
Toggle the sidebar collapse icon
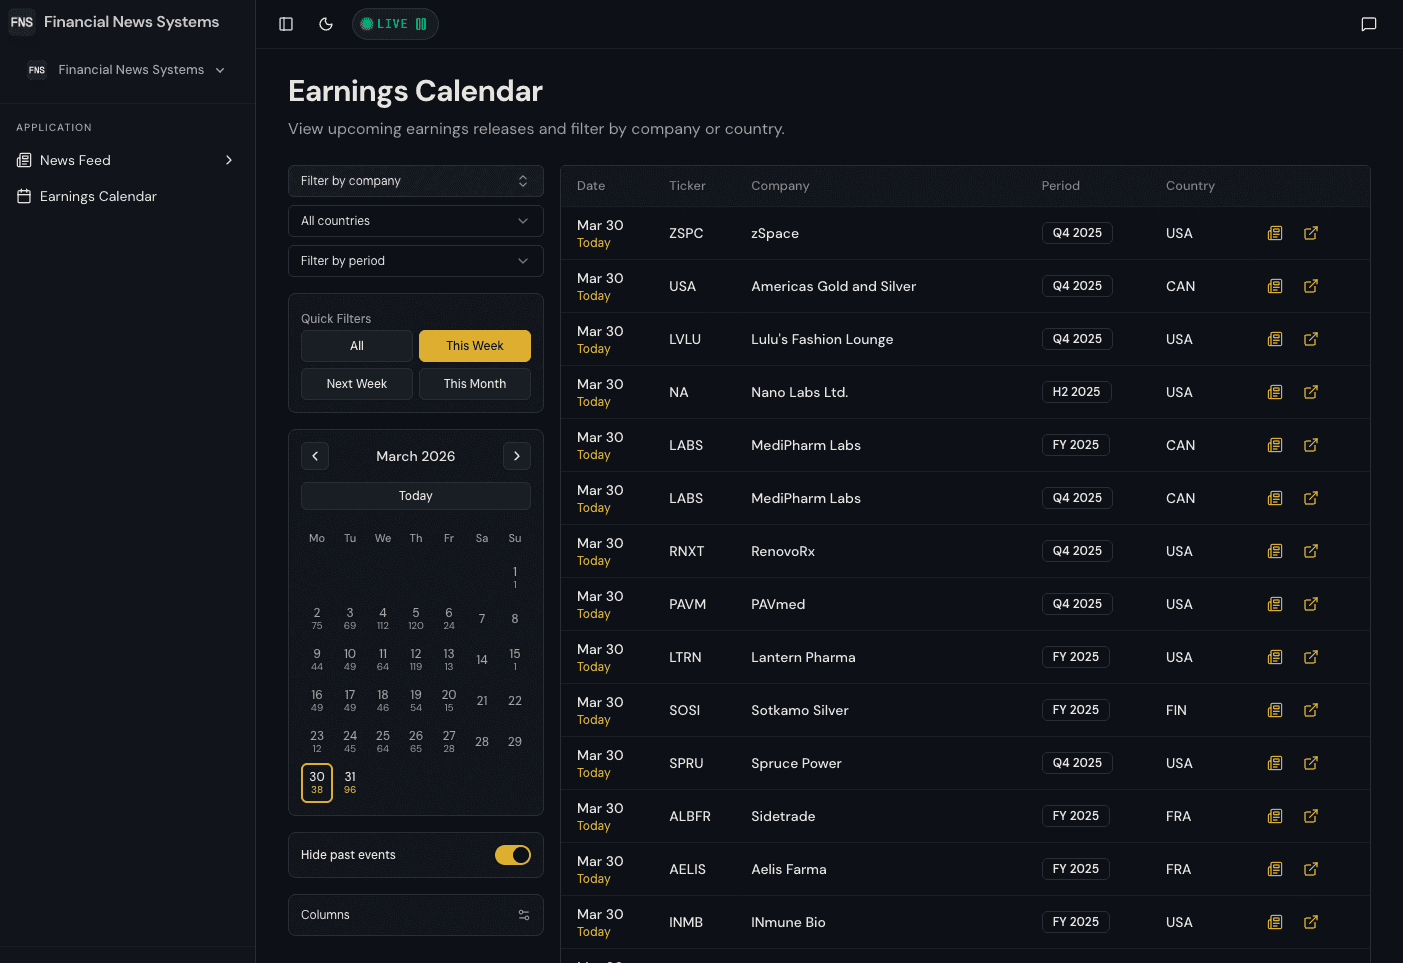point(286,24)
